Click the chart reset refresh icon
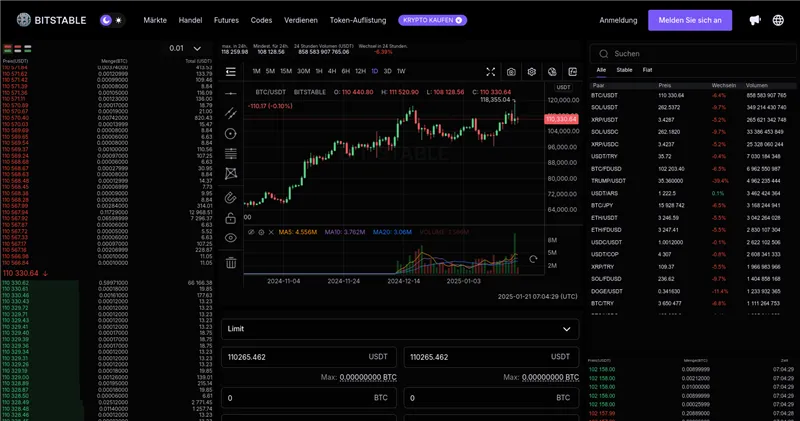Viewport: 800px width, 421px height. (x=533, y=259)
